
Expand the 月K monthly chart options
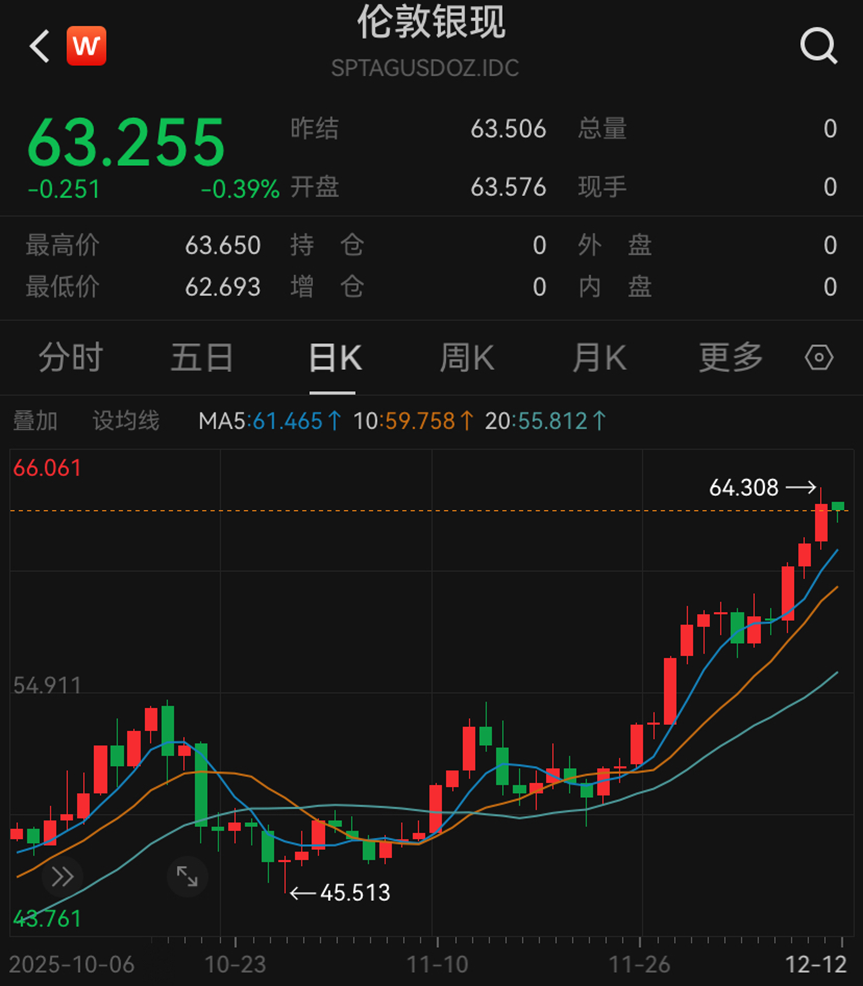coord(598,357)
